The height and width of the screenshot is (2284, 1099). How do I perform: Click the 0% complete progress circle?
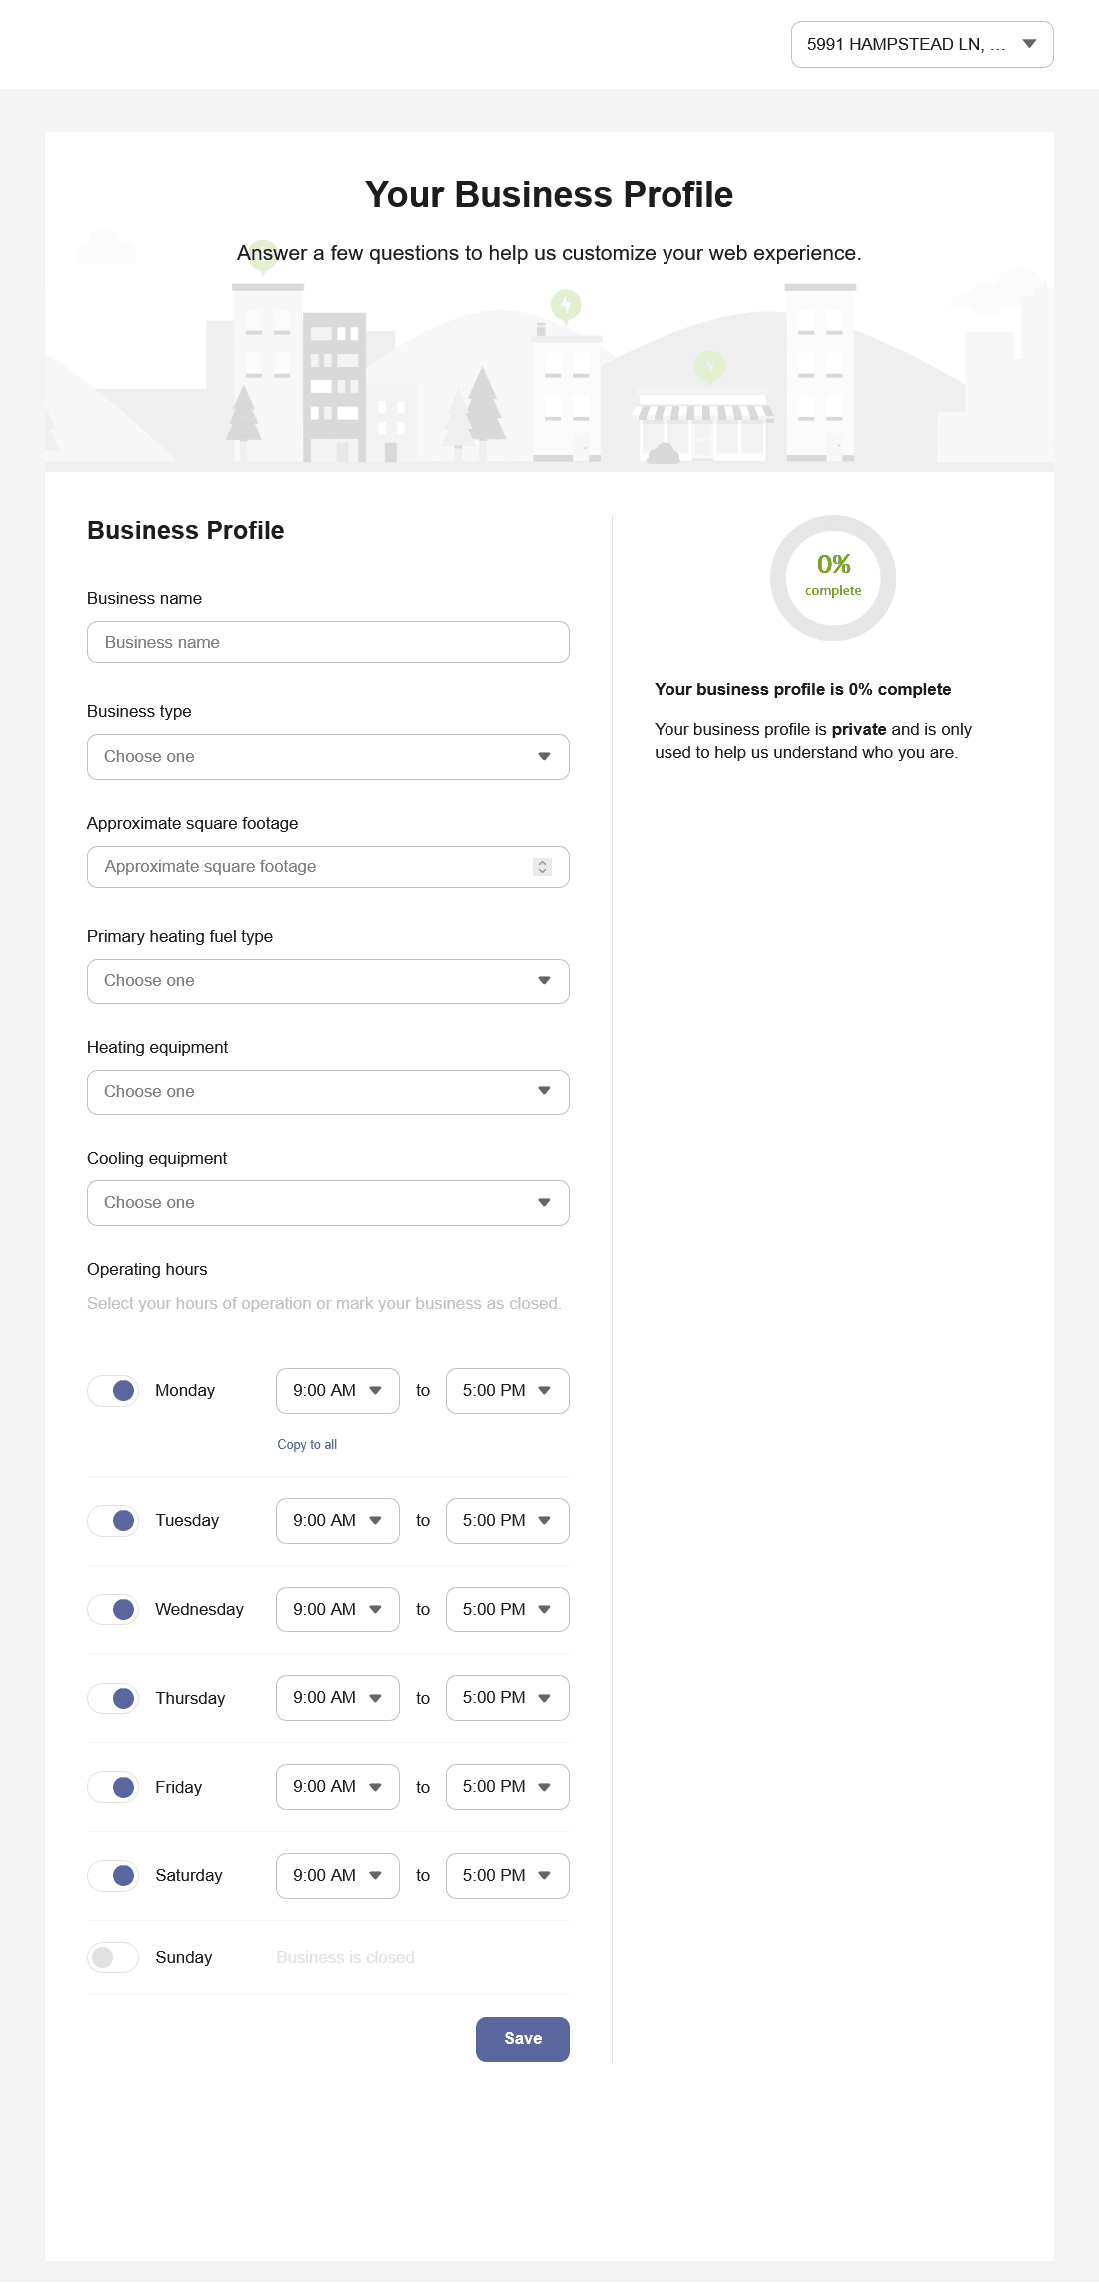832,578
